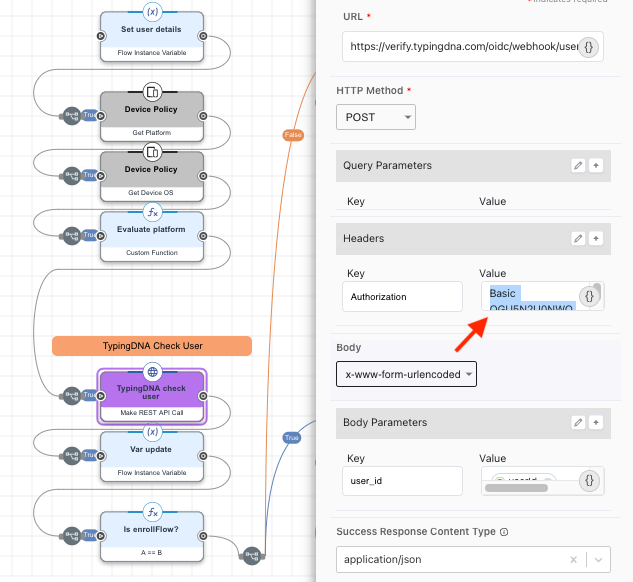Click the function icon on Is enrollFlow? node
The height and width of the screenshot is (582, 633).
click(152, 512)
